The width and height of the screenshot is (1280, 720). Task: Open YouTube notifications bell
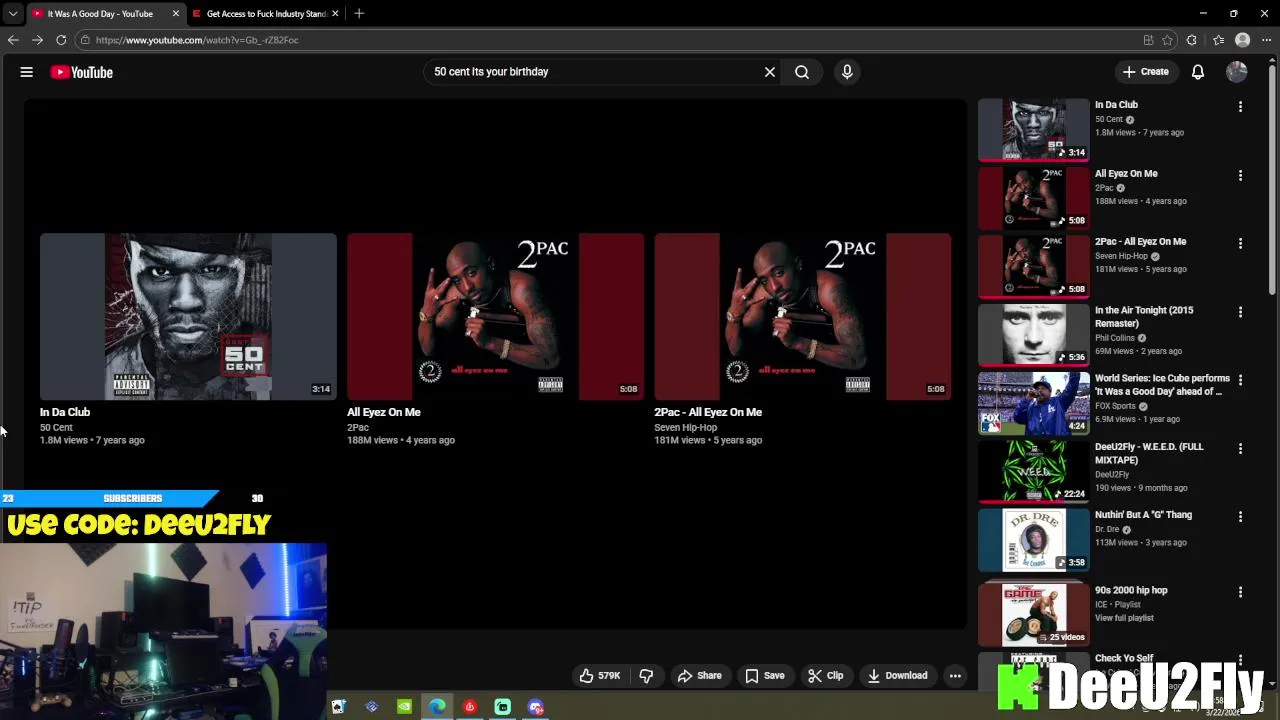pos(1198,72)
